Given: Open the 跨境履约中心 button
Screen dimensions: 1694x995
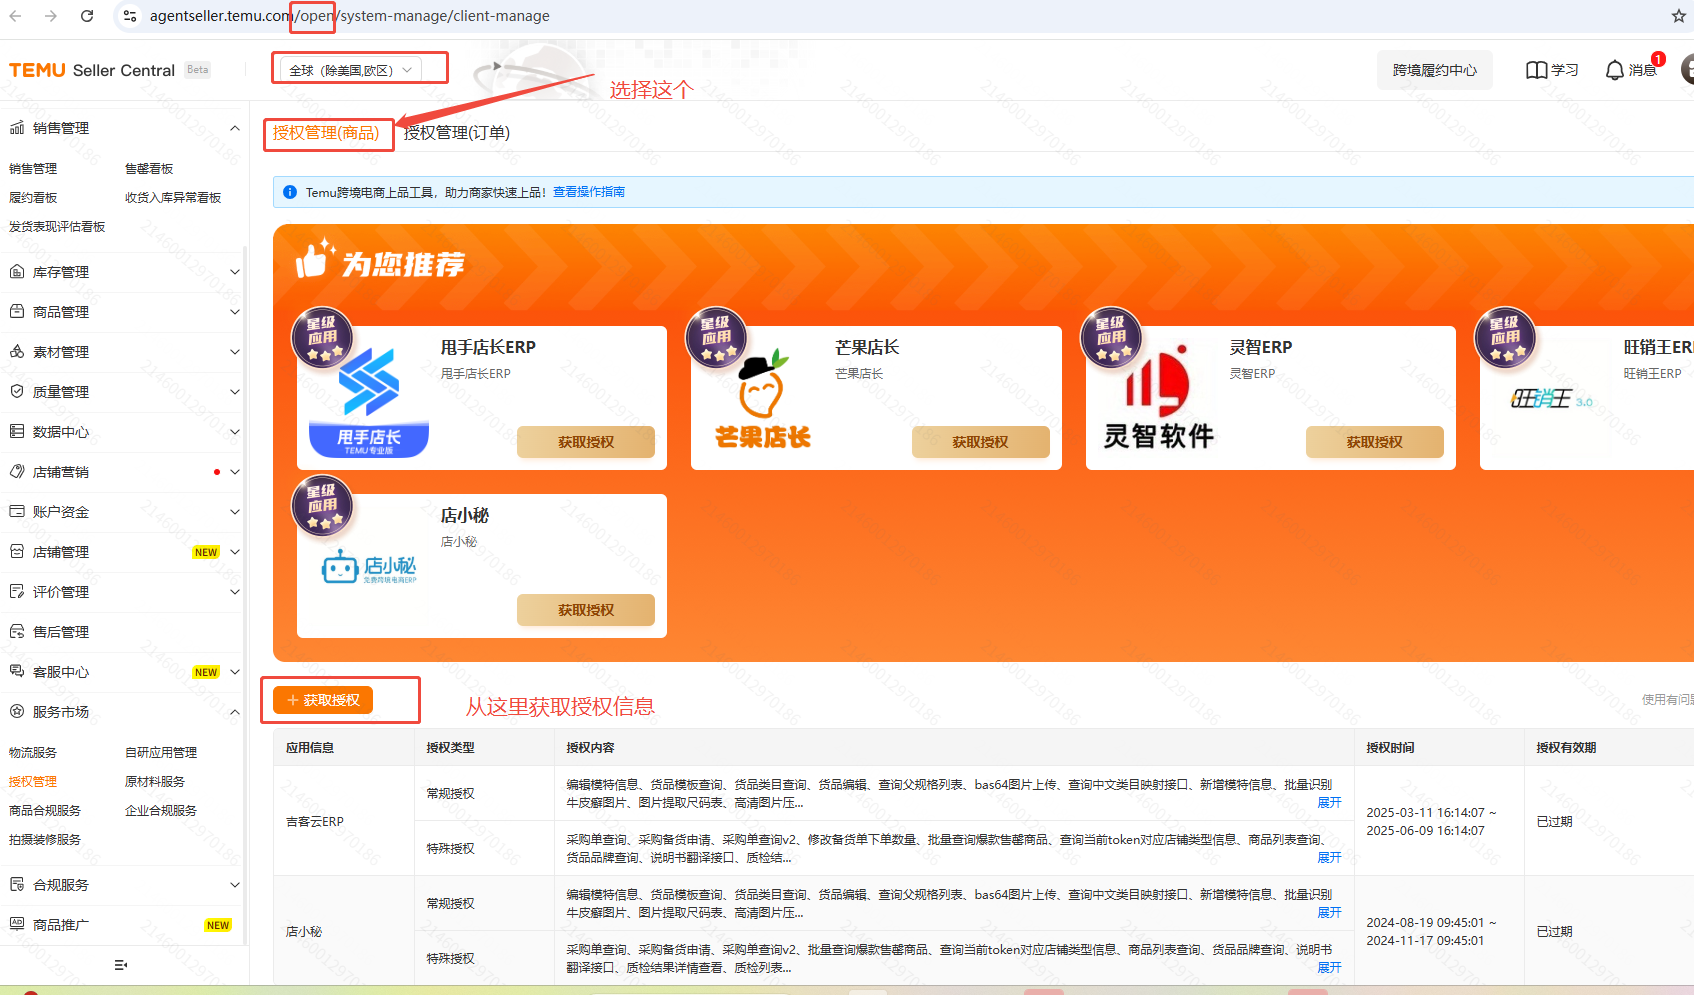Looking at the screenshot, I should [x=1434, y=70].
